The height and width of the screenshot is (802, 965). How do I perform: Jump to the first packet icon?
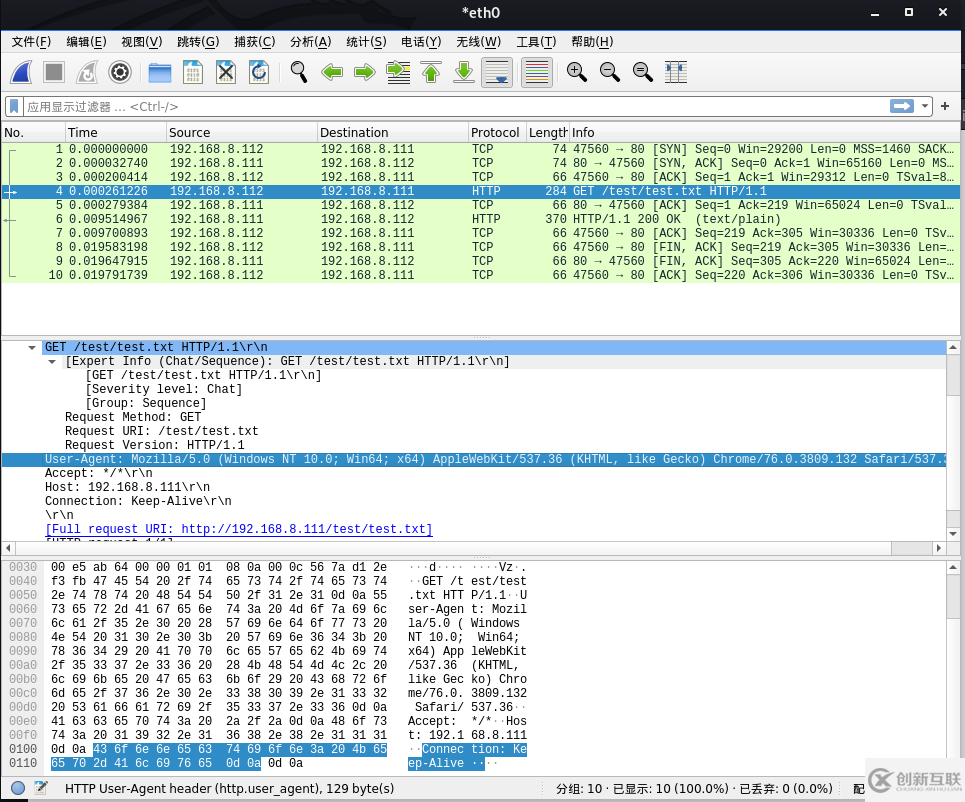tap(431, 72)
